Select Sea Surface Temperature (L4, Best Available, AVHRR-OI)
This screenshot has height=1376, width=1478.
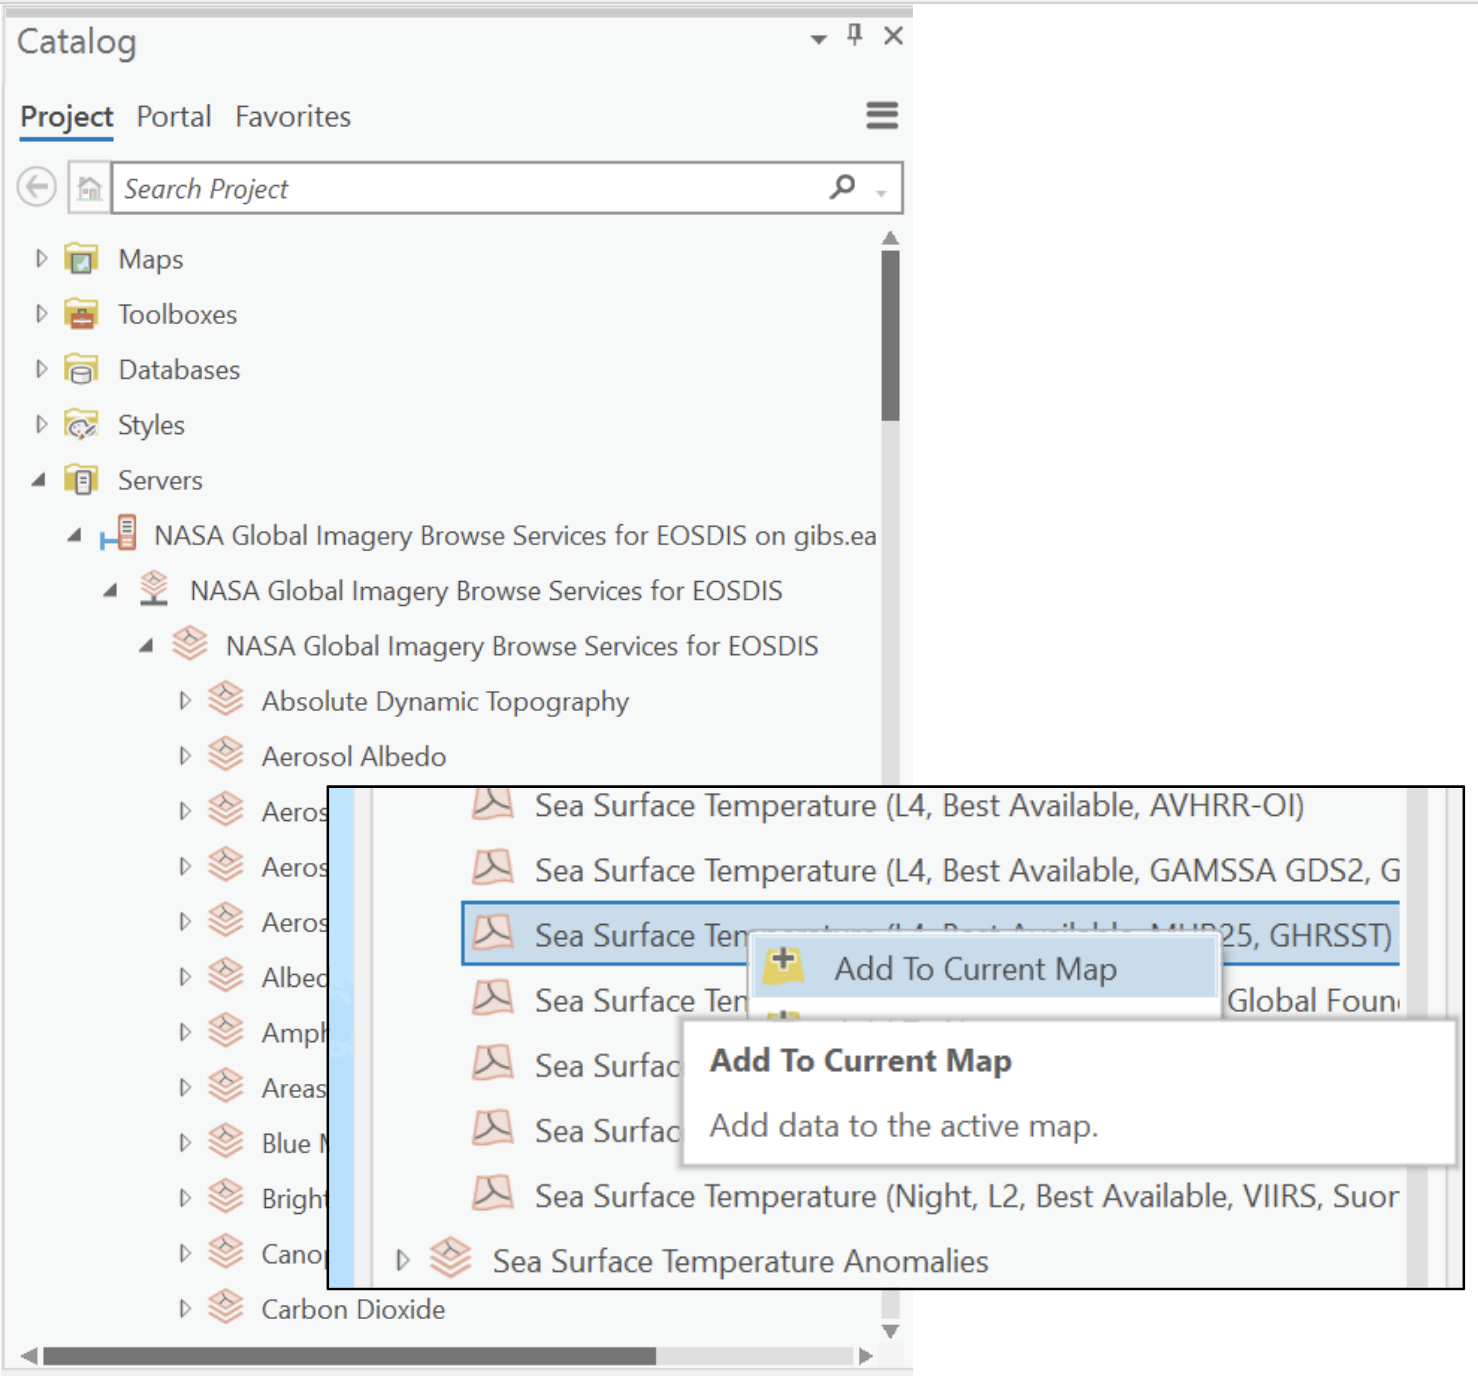coord(919,805)
